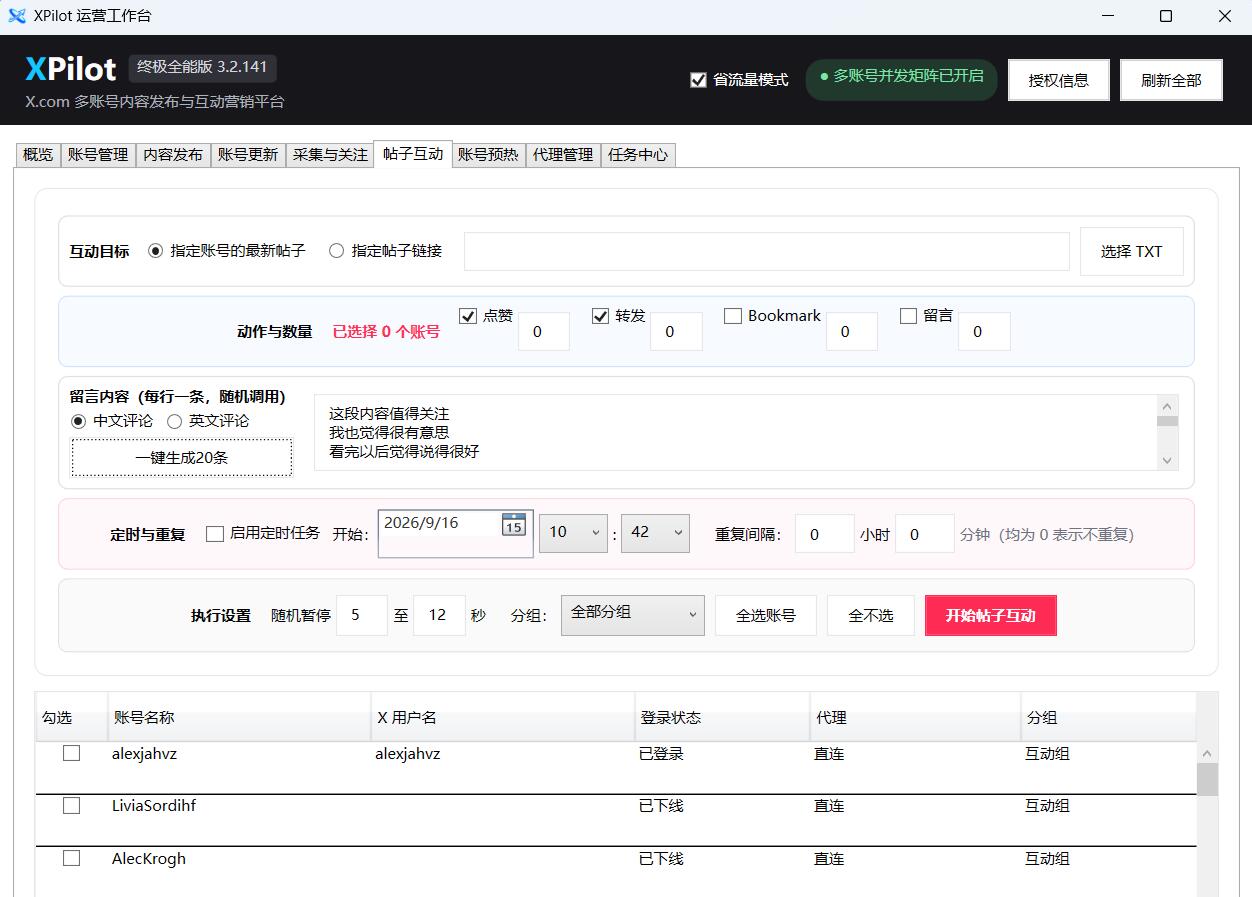Switch to the 采集与关注 tab
Screen dimensions: 1252x897
tap(330, 155)
